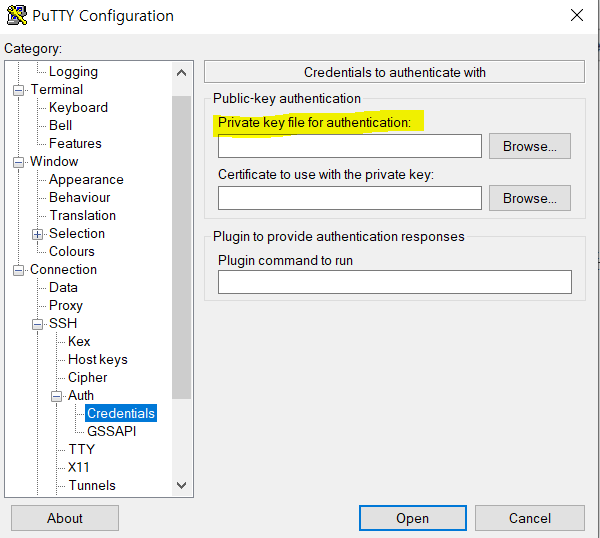Screen dimensions: 600x538
Task: Open the Keyboard settings category
Action: pyautogui.click(x=78, y=108)
